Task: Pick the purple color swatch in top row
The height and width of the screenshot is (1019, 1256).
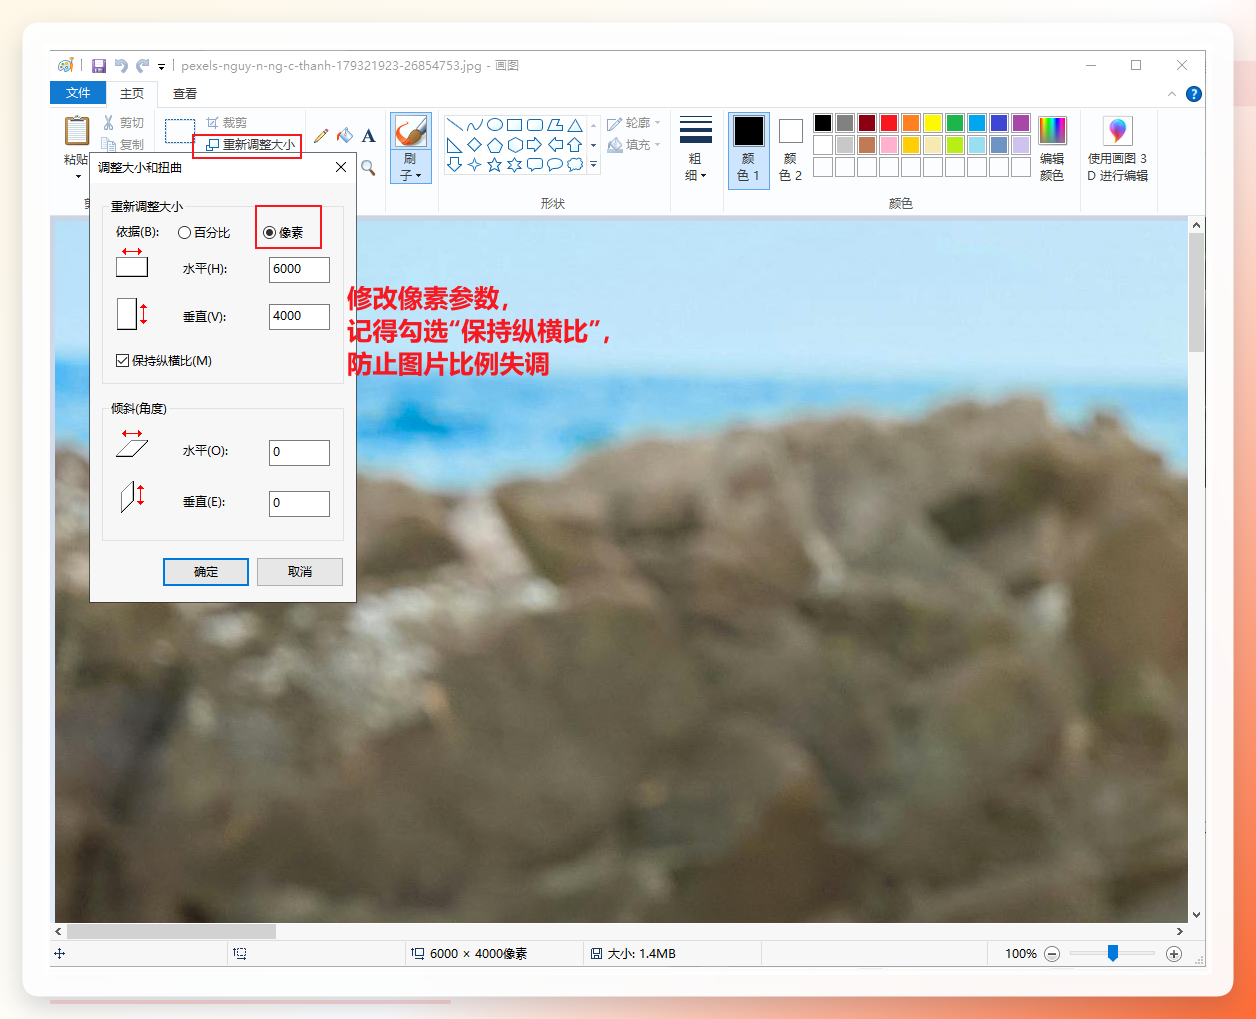Action: (1021, 123)
